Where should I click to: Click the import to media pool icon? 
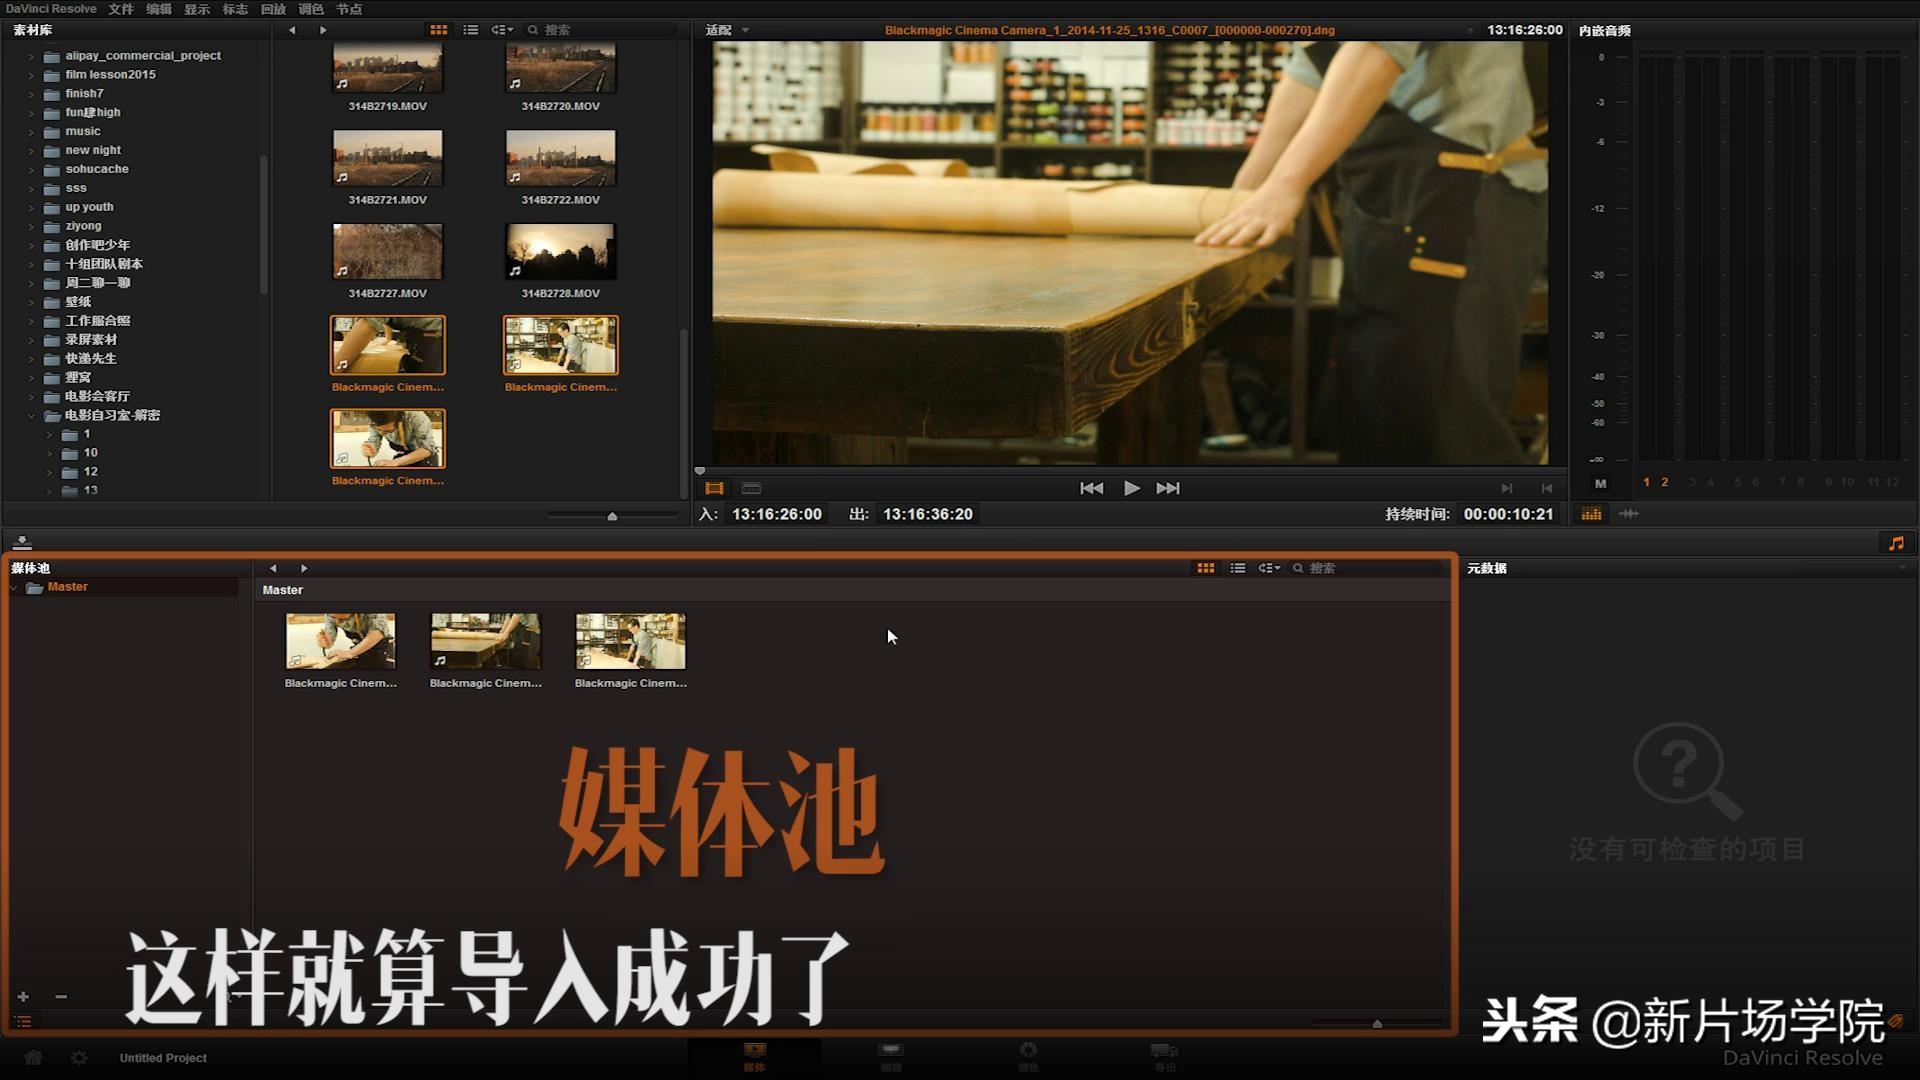(22, 542)
